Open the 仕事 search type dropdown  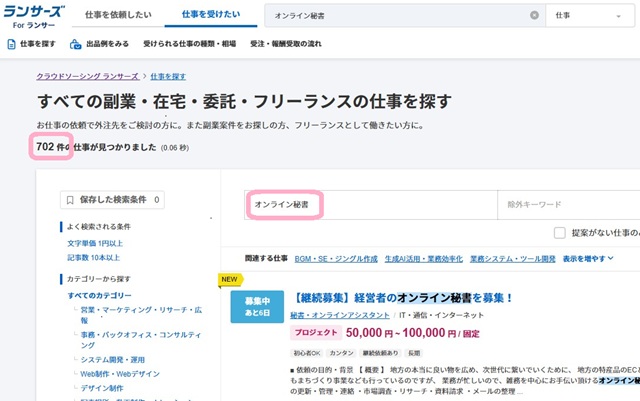point(591,15)
